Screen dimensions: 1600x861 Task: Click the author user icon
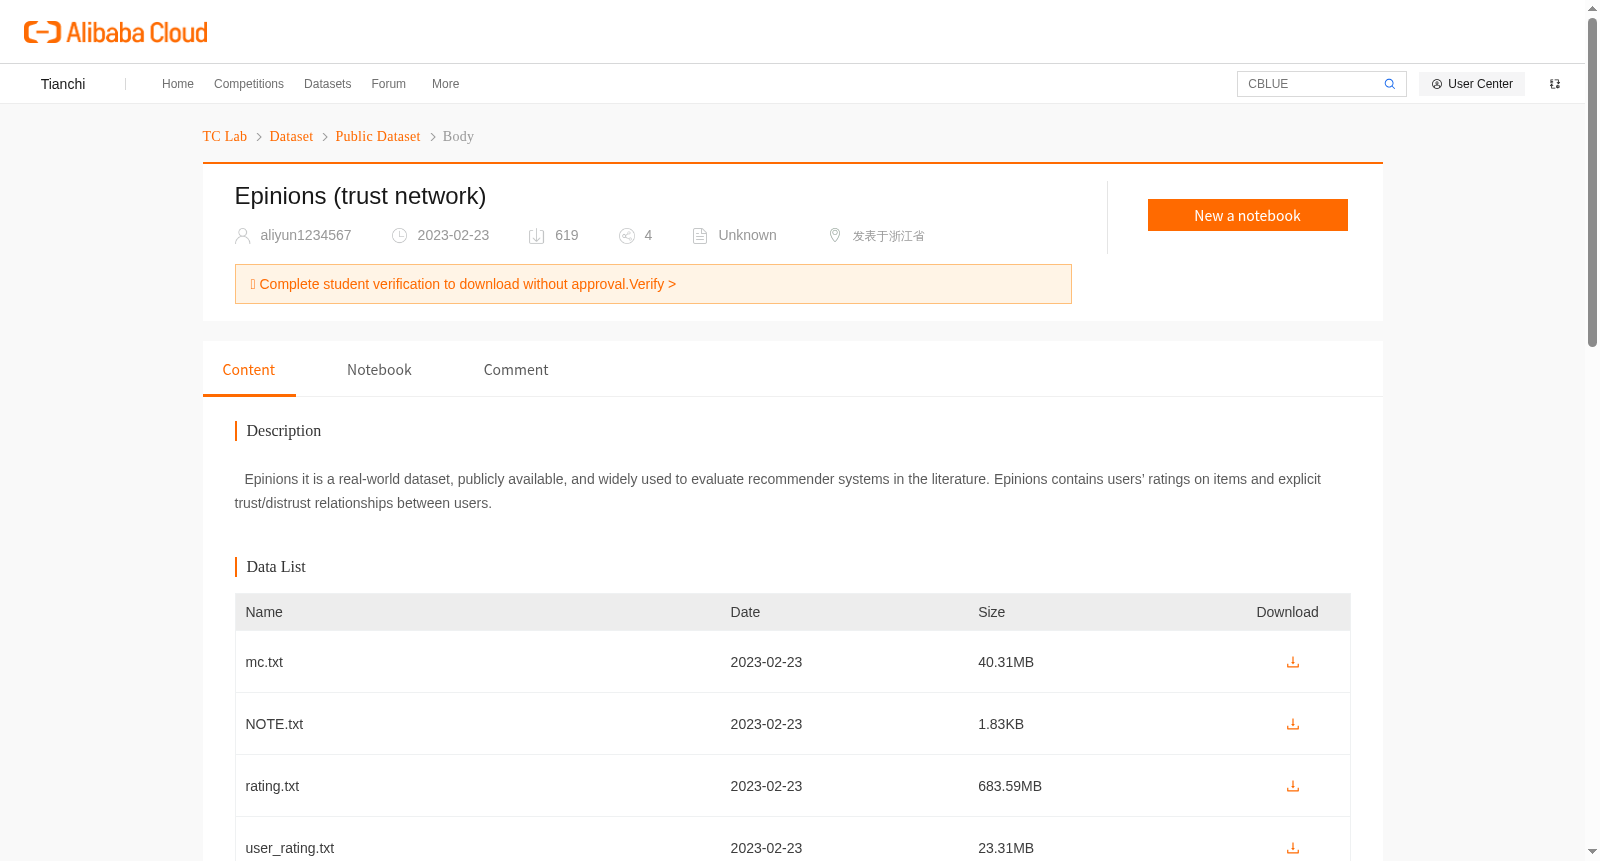coord(243,236)
